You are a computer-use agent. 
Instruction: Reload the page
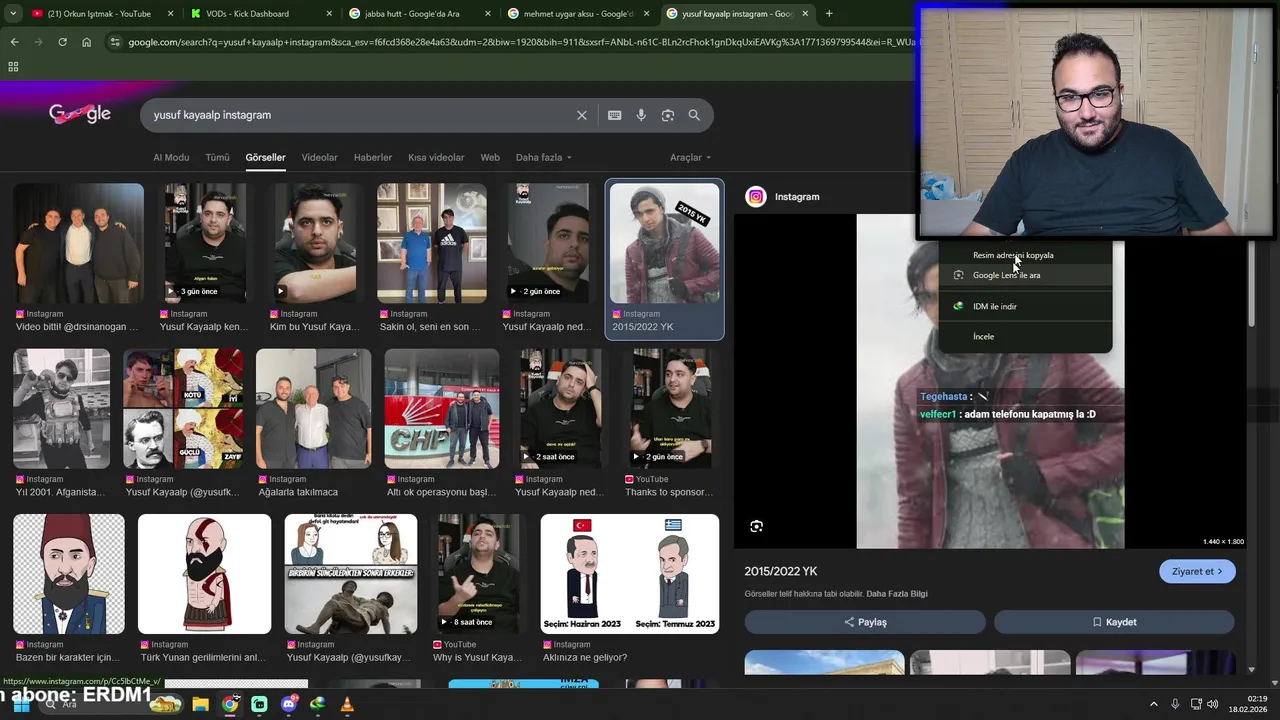[x=62, y=42]
